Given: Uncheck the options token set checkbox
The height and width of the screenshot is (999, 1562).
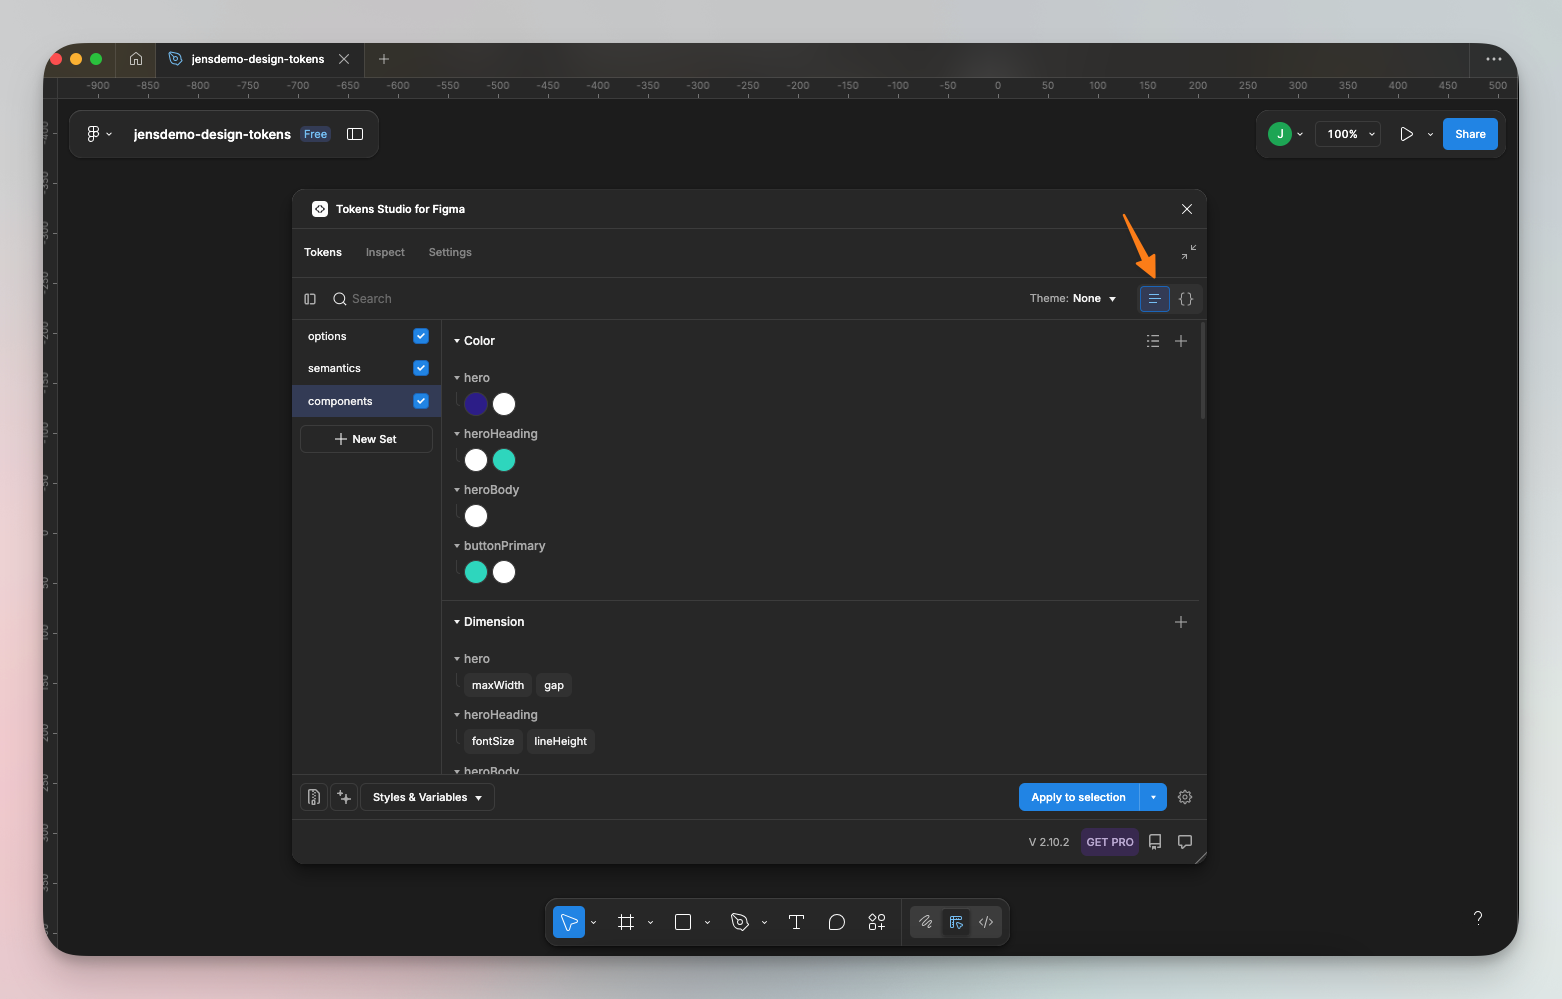Looking at the screenshot, I should click(421, 336).
